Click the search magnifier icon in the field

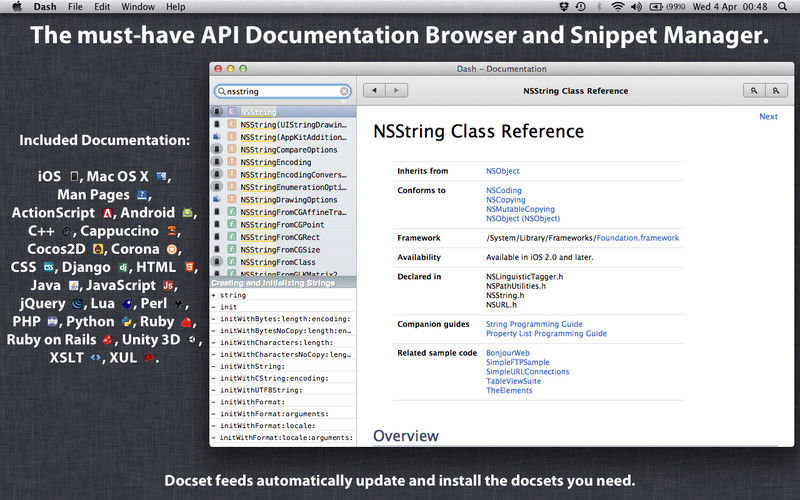(221, 91)
